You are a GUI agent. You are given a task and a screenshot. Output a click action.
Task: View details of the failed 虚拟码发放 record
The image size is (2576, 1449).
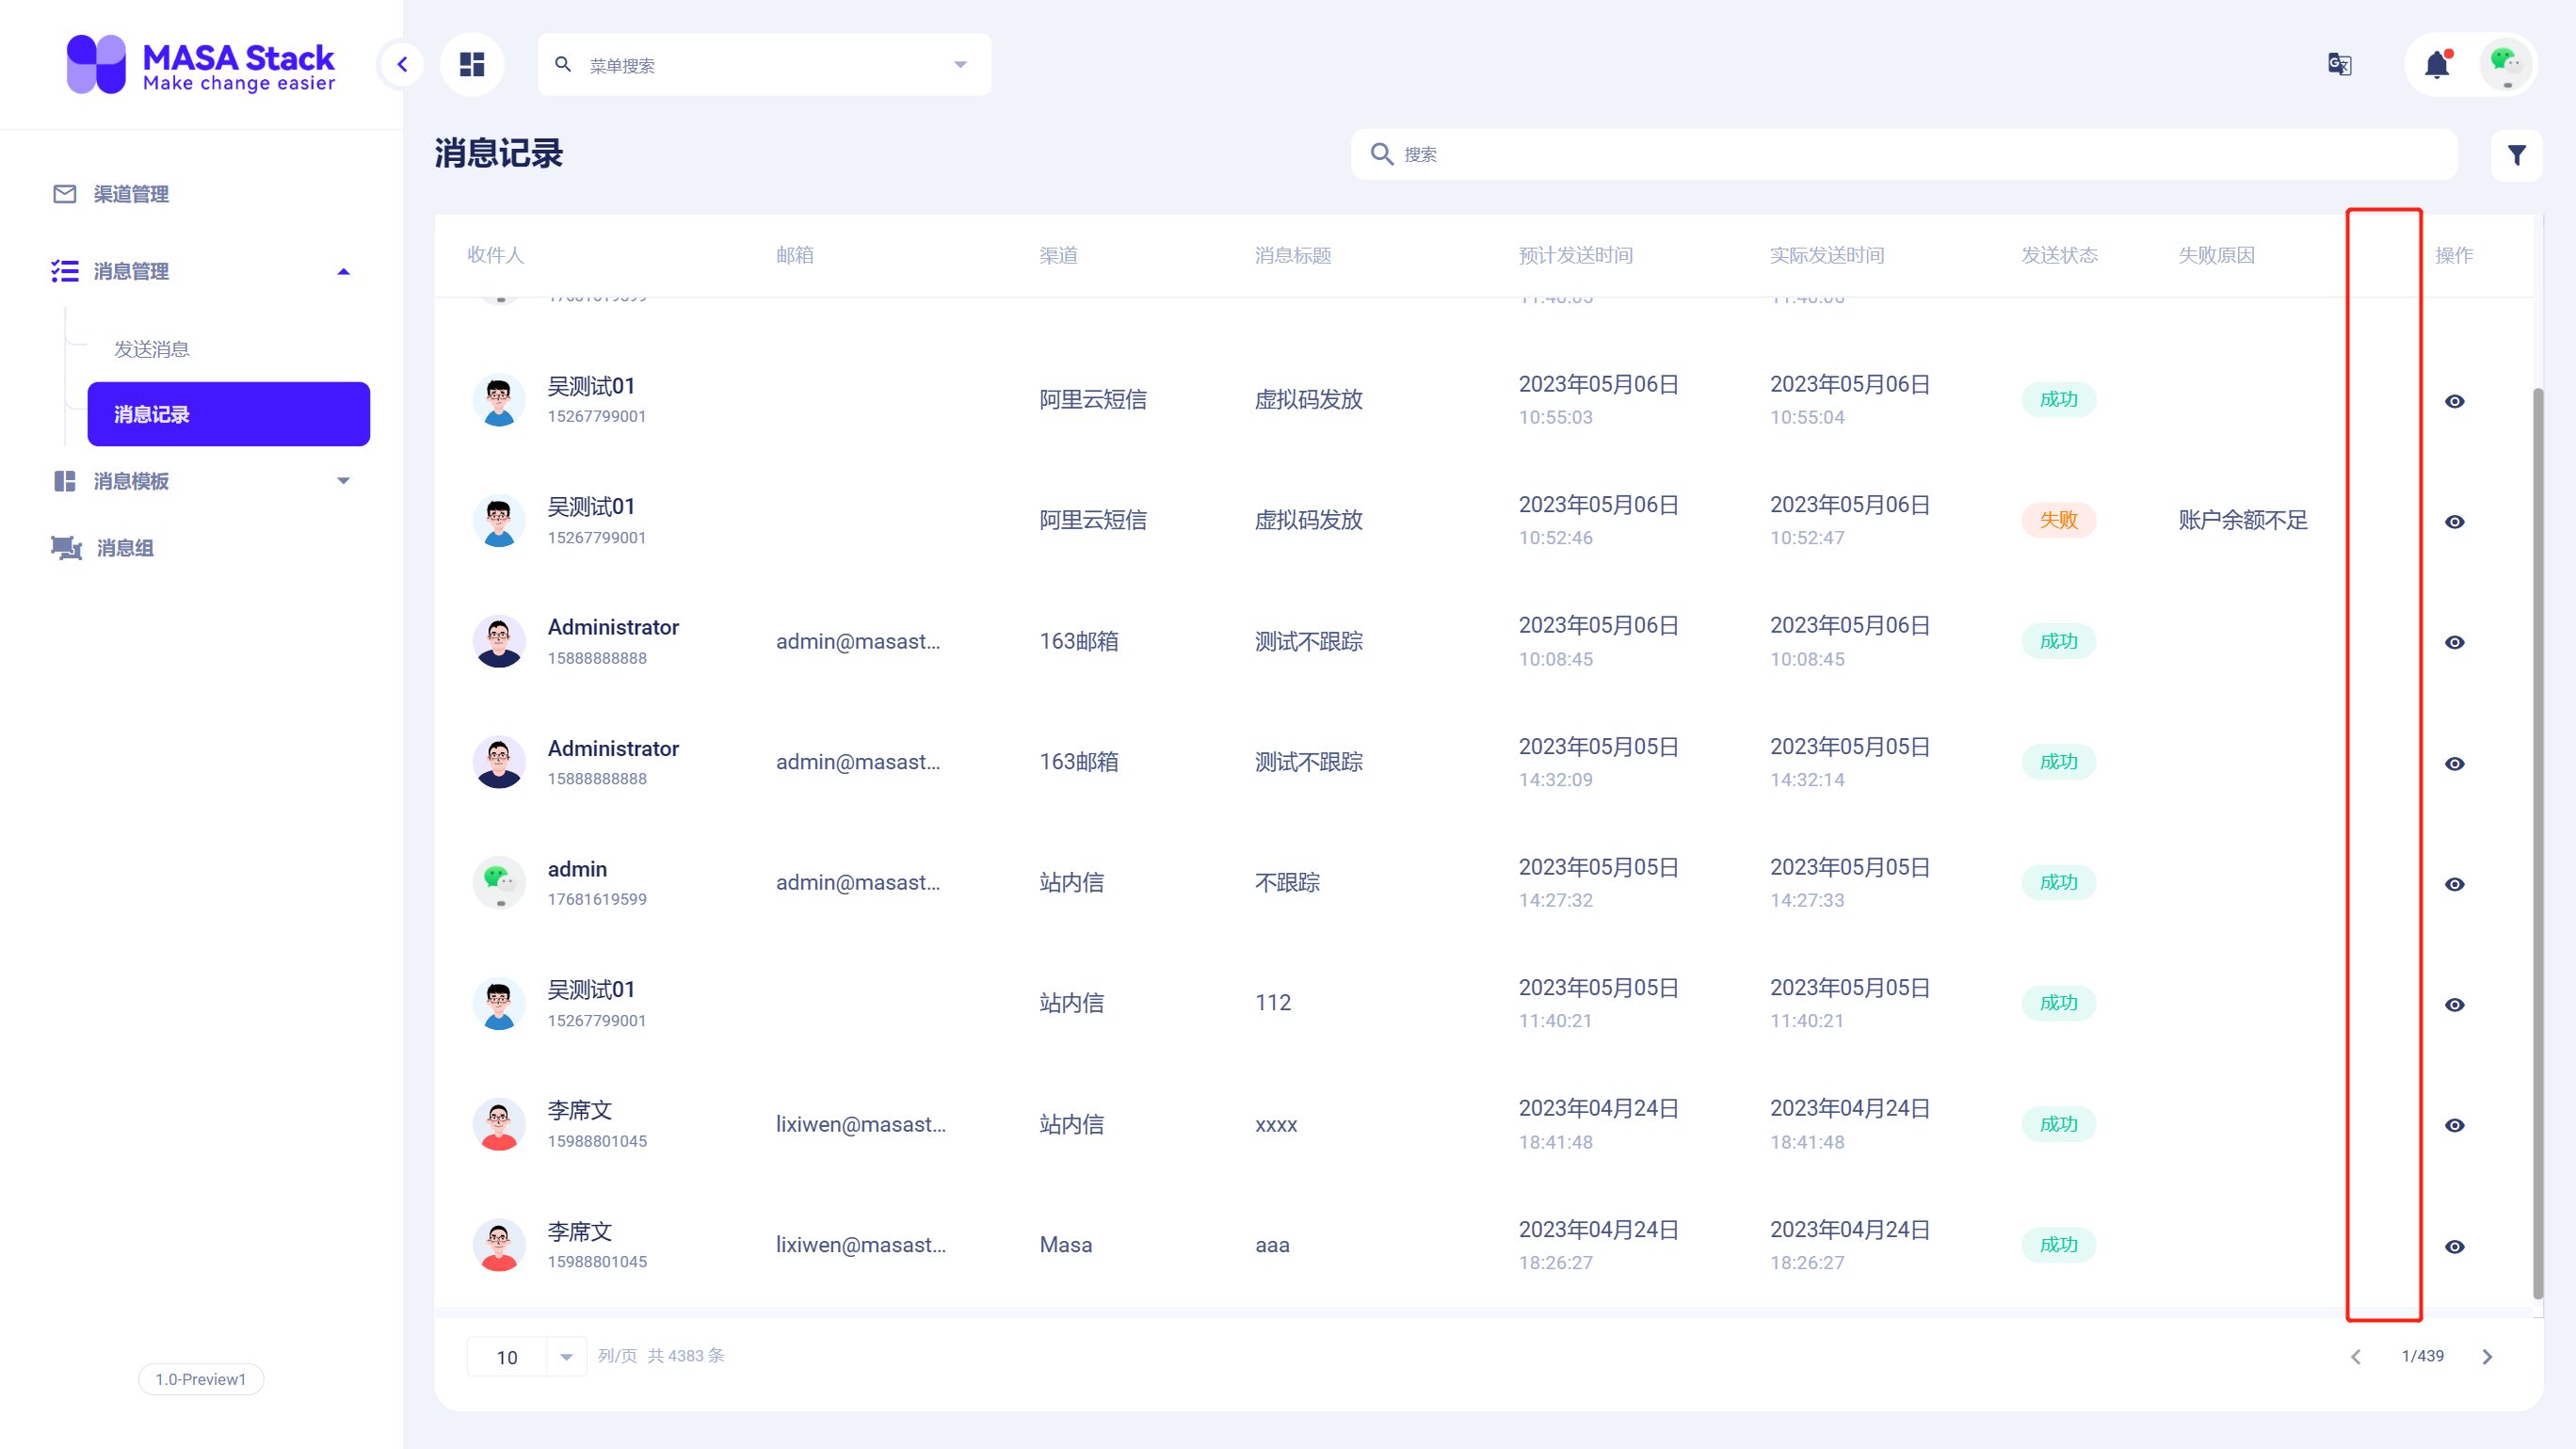[2456, 521]
